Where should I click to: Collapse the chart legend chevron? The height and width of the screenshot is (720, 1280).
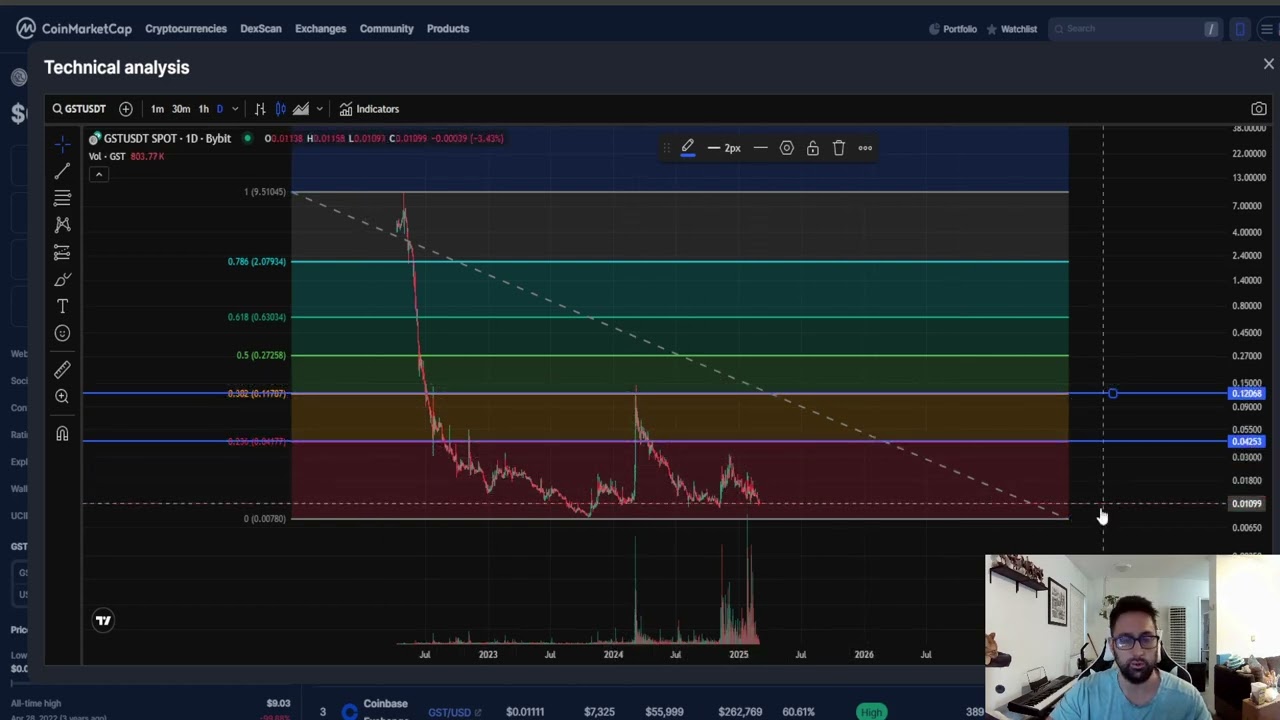[99, 175]
